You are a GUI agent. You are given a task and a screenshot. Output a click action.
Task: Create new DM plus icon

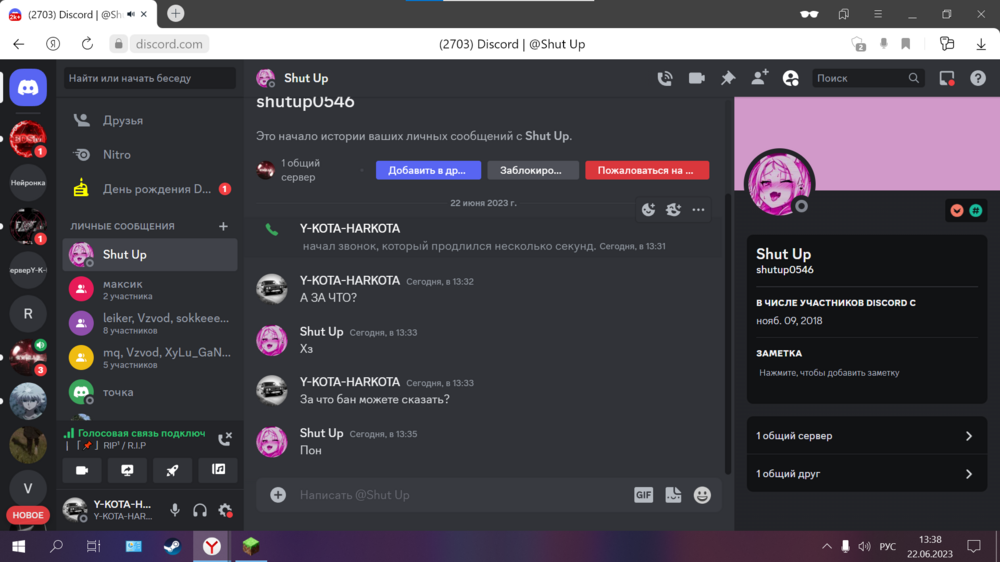tap(223, 226)
